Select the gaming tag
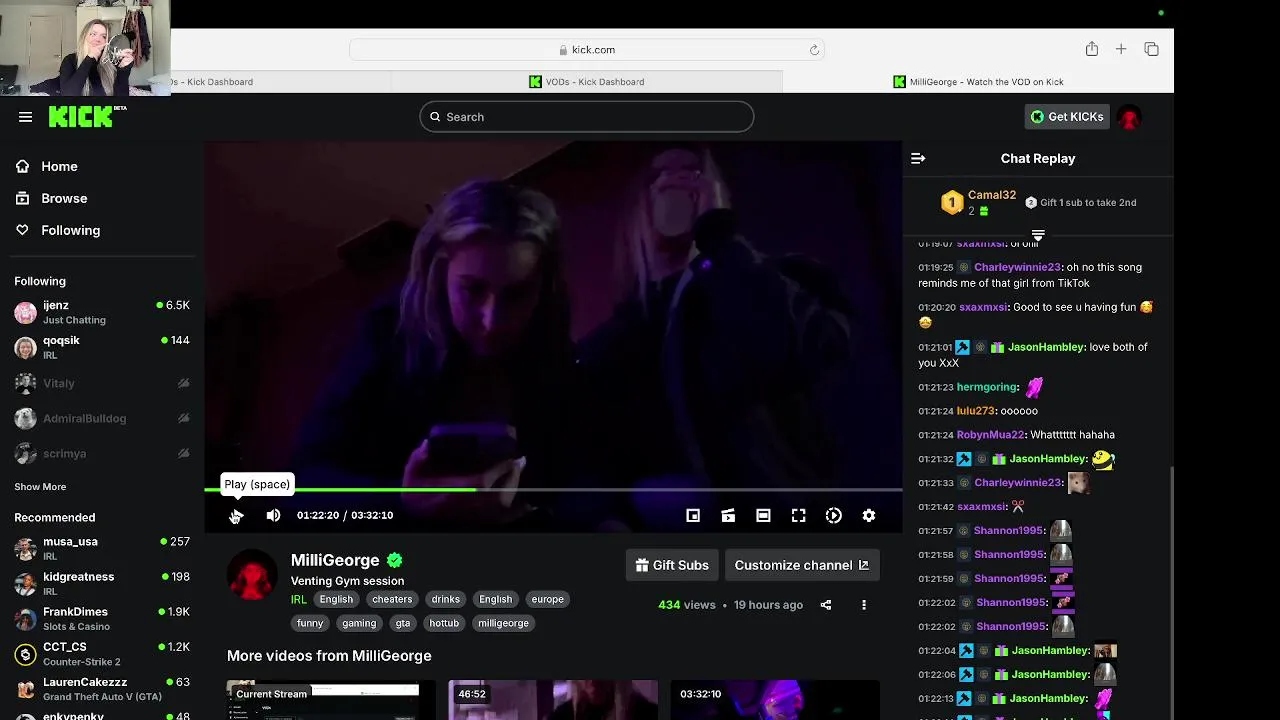 click(359, 623)
